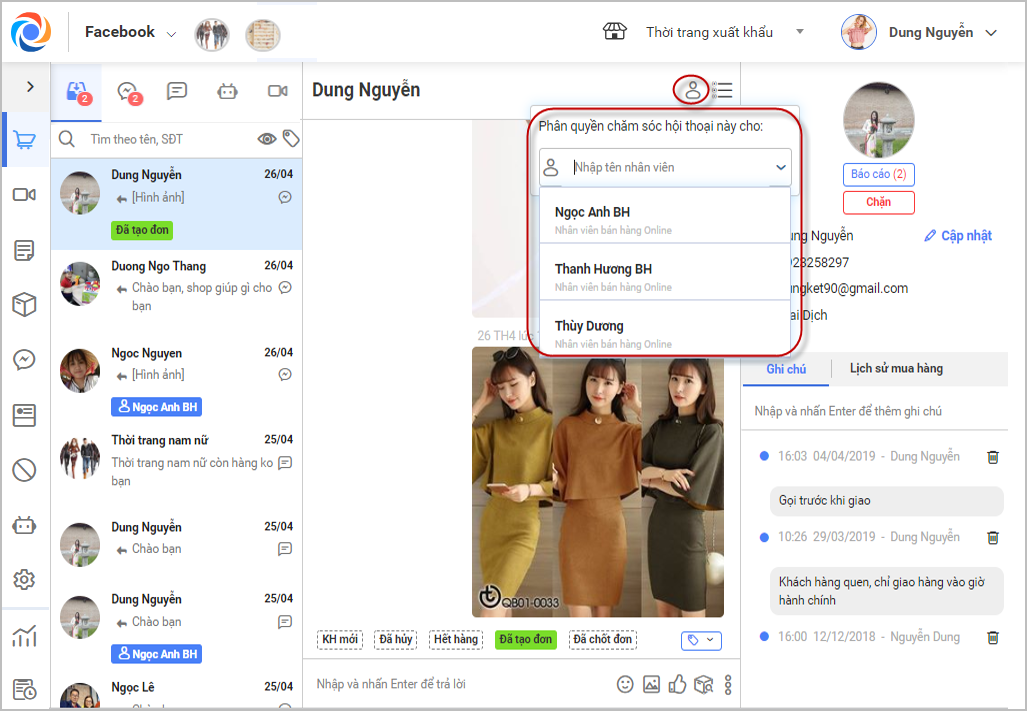Focus the add-note input field
This screenshot has width=1027, height=711.
(874, 411)
